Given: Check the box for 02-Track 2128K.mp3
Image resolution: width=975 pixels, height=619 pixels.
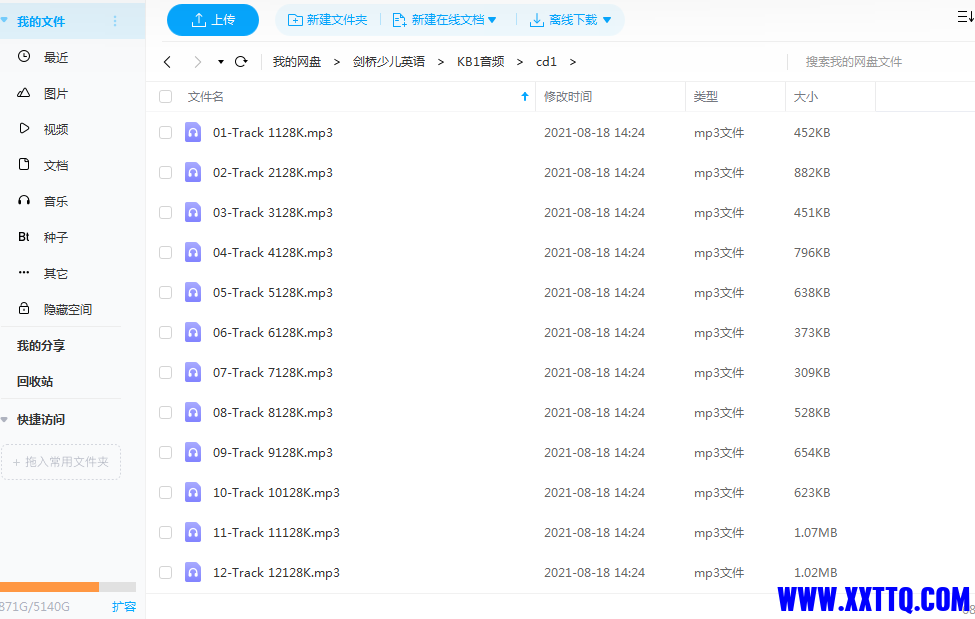Looking at the screenshot, I should point(165,172).
